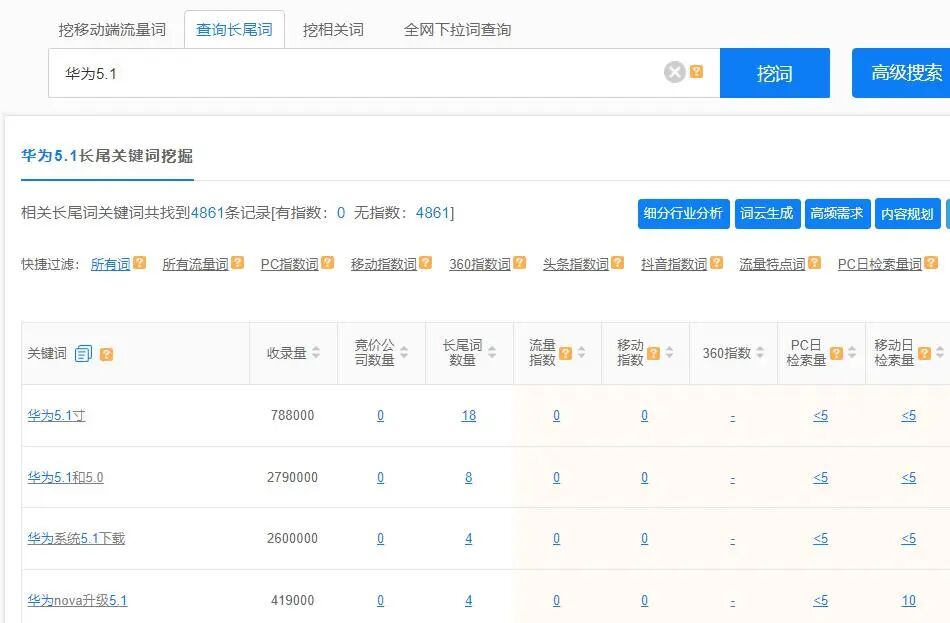
Task: Select the 查询长尾词 tab
Action: (234, 30)
